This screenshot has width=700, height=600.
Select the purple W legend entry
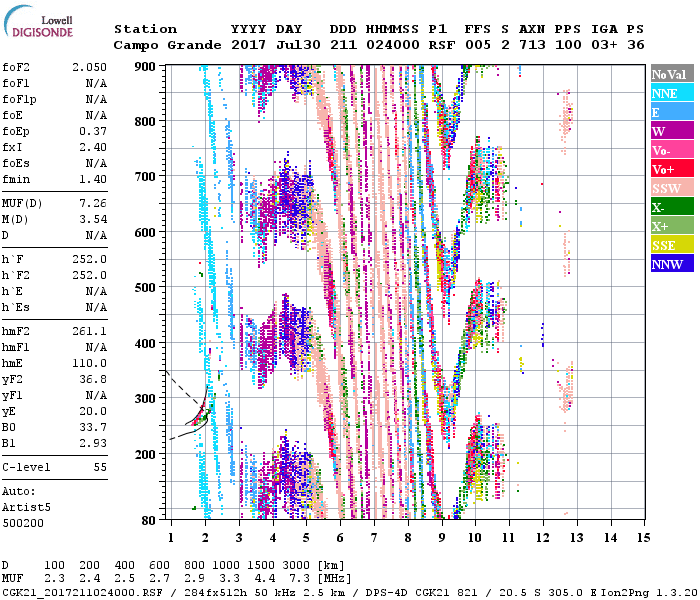671,131
